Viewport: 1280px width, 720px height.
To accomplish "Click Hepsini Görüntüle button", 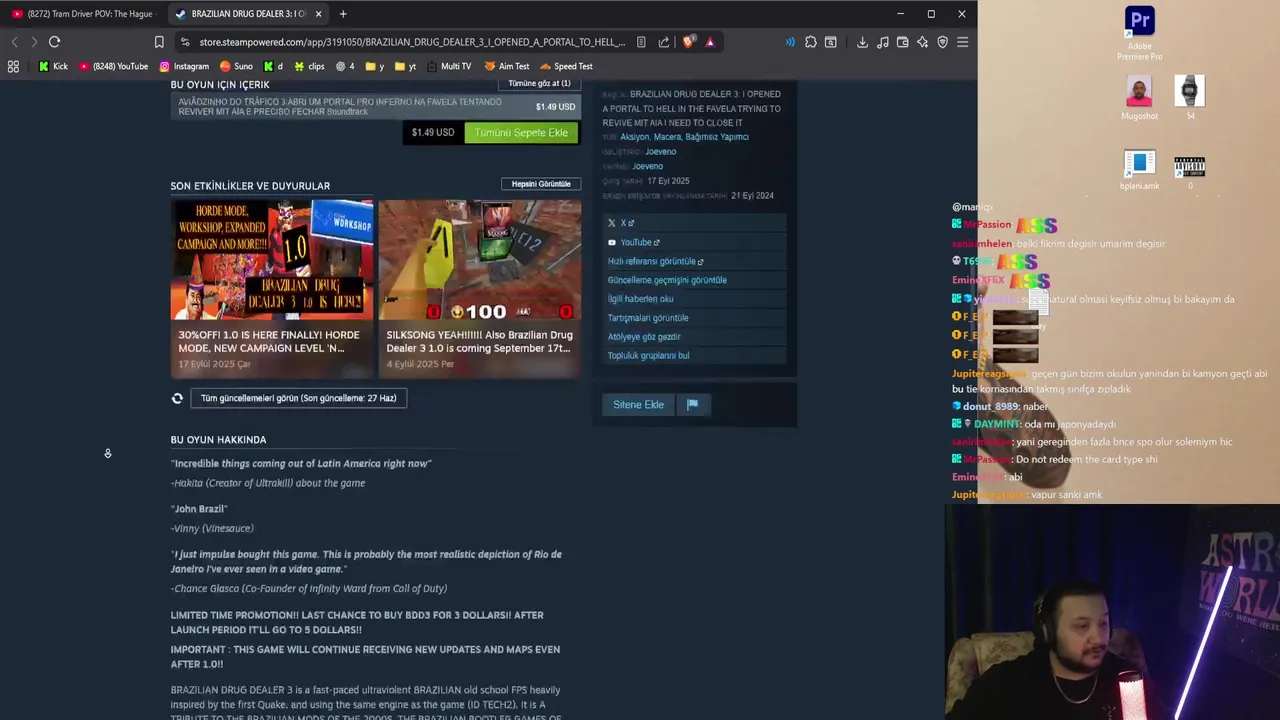I will coord(541,184).
